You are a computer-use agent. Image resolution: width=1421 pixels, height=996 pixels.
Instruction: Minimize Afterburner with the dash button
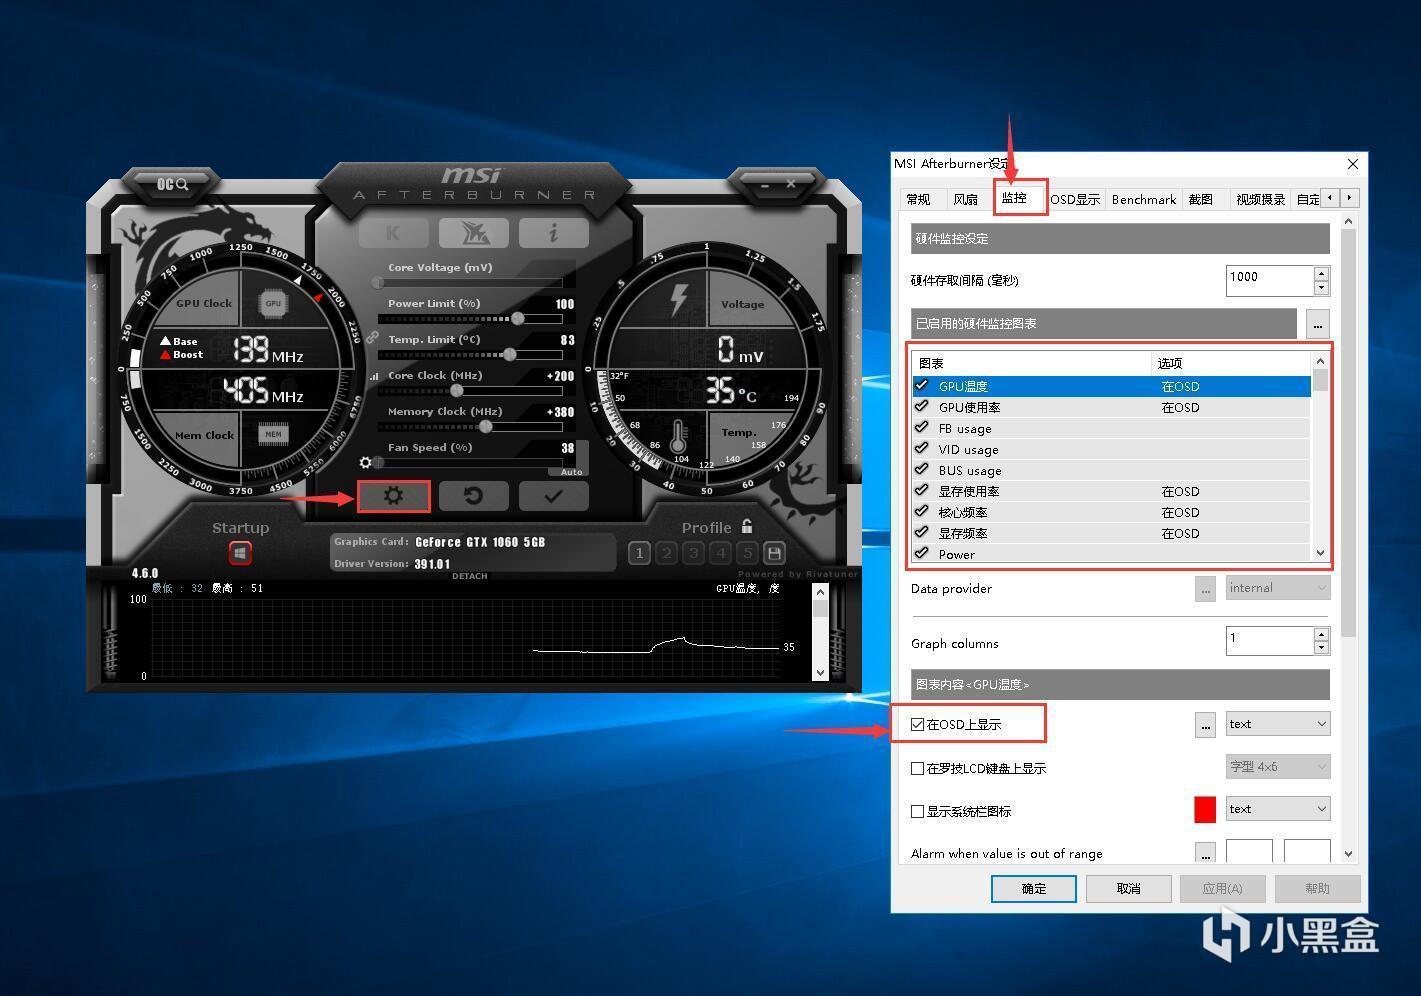(x=765, y=185)
